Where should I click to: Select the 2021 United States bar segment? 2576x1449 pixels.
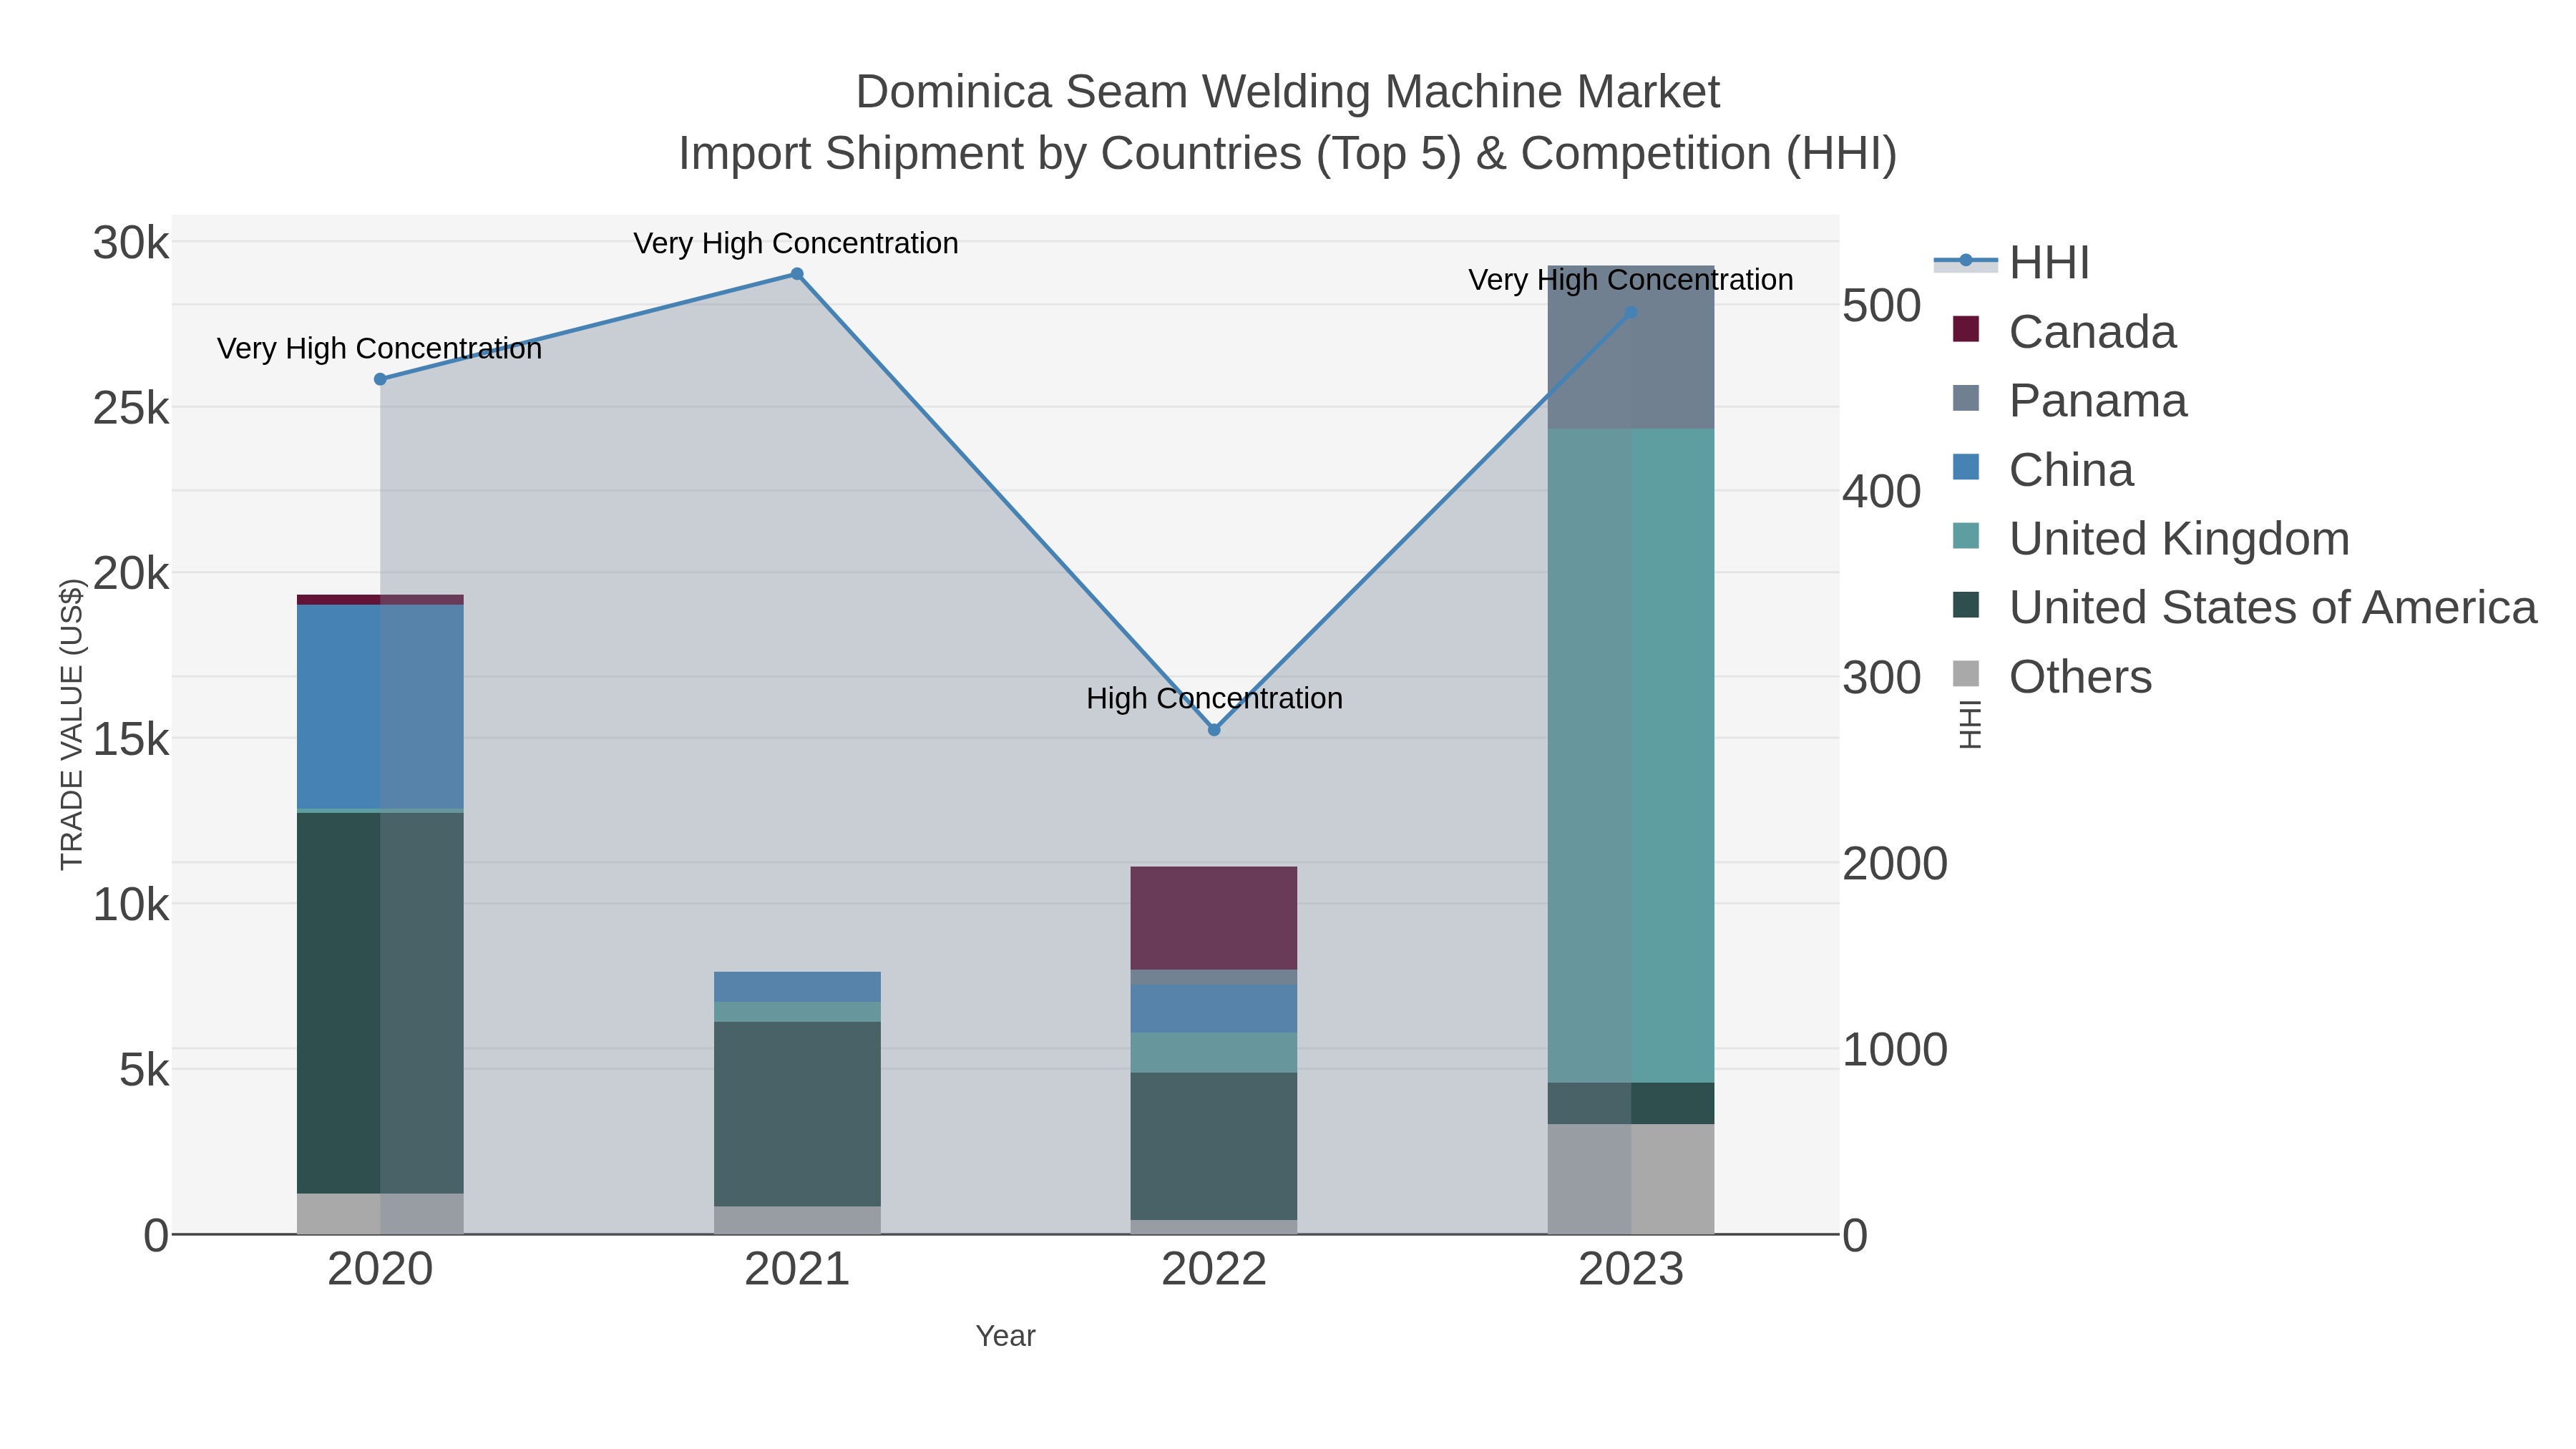coord(797,1114)
